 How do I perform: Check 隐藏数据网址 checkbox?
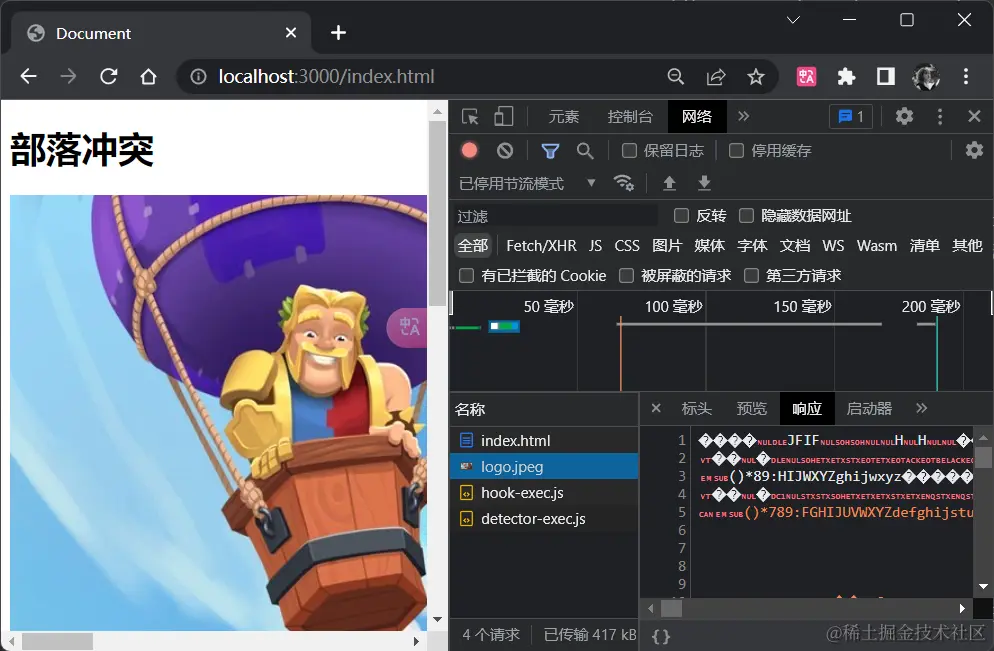click(x=747, y=216)
